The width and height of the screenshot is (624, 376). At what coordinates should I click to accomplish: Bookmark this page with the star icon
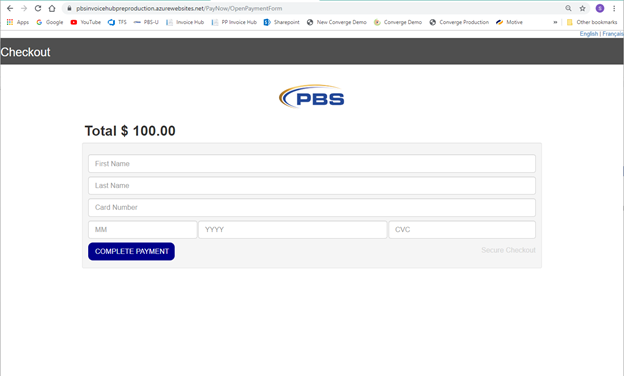click(583, 8)
